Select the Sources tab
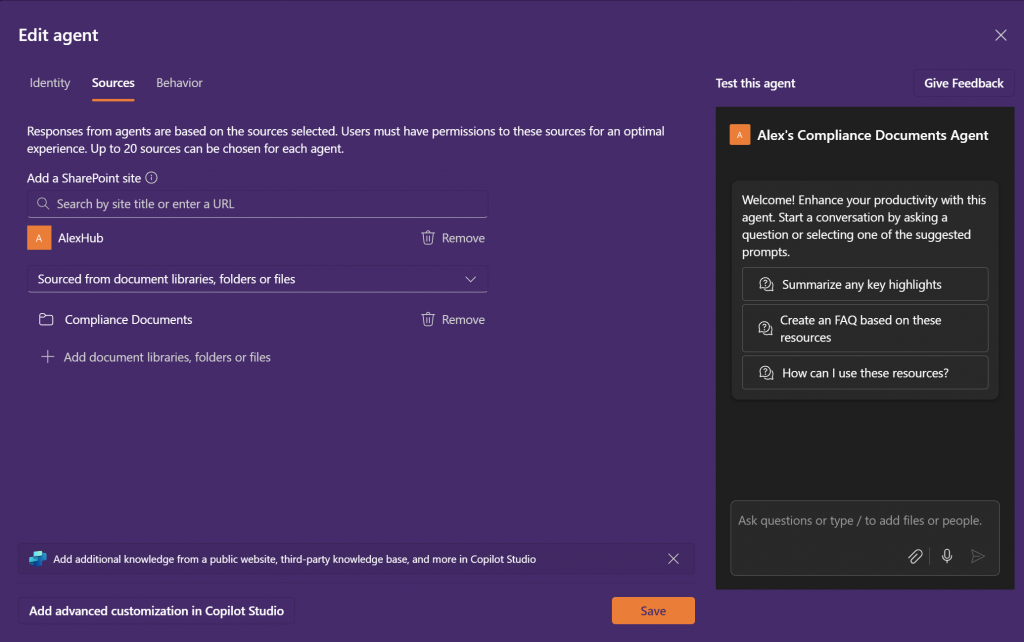Screen dimensions: 1024x642 coord(113,83)
